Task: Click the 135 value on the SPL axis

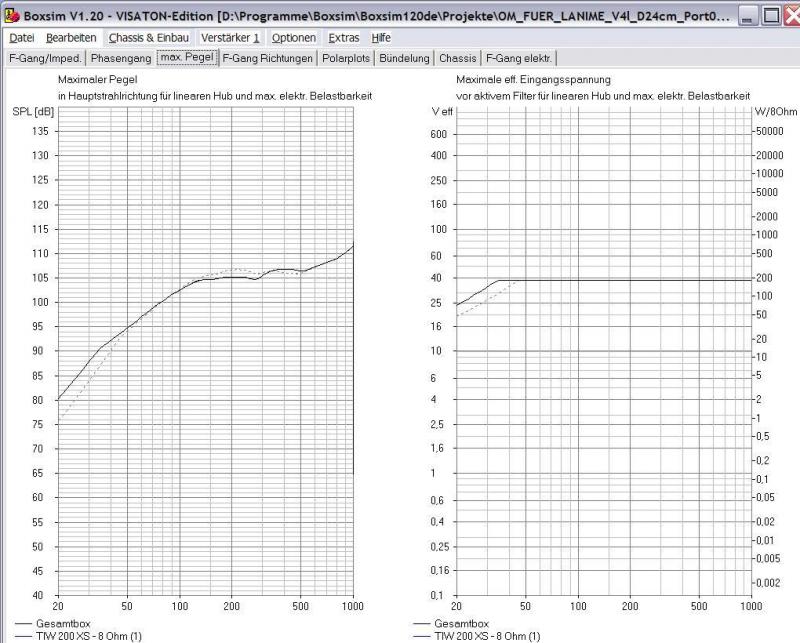Action: [40, 131]
